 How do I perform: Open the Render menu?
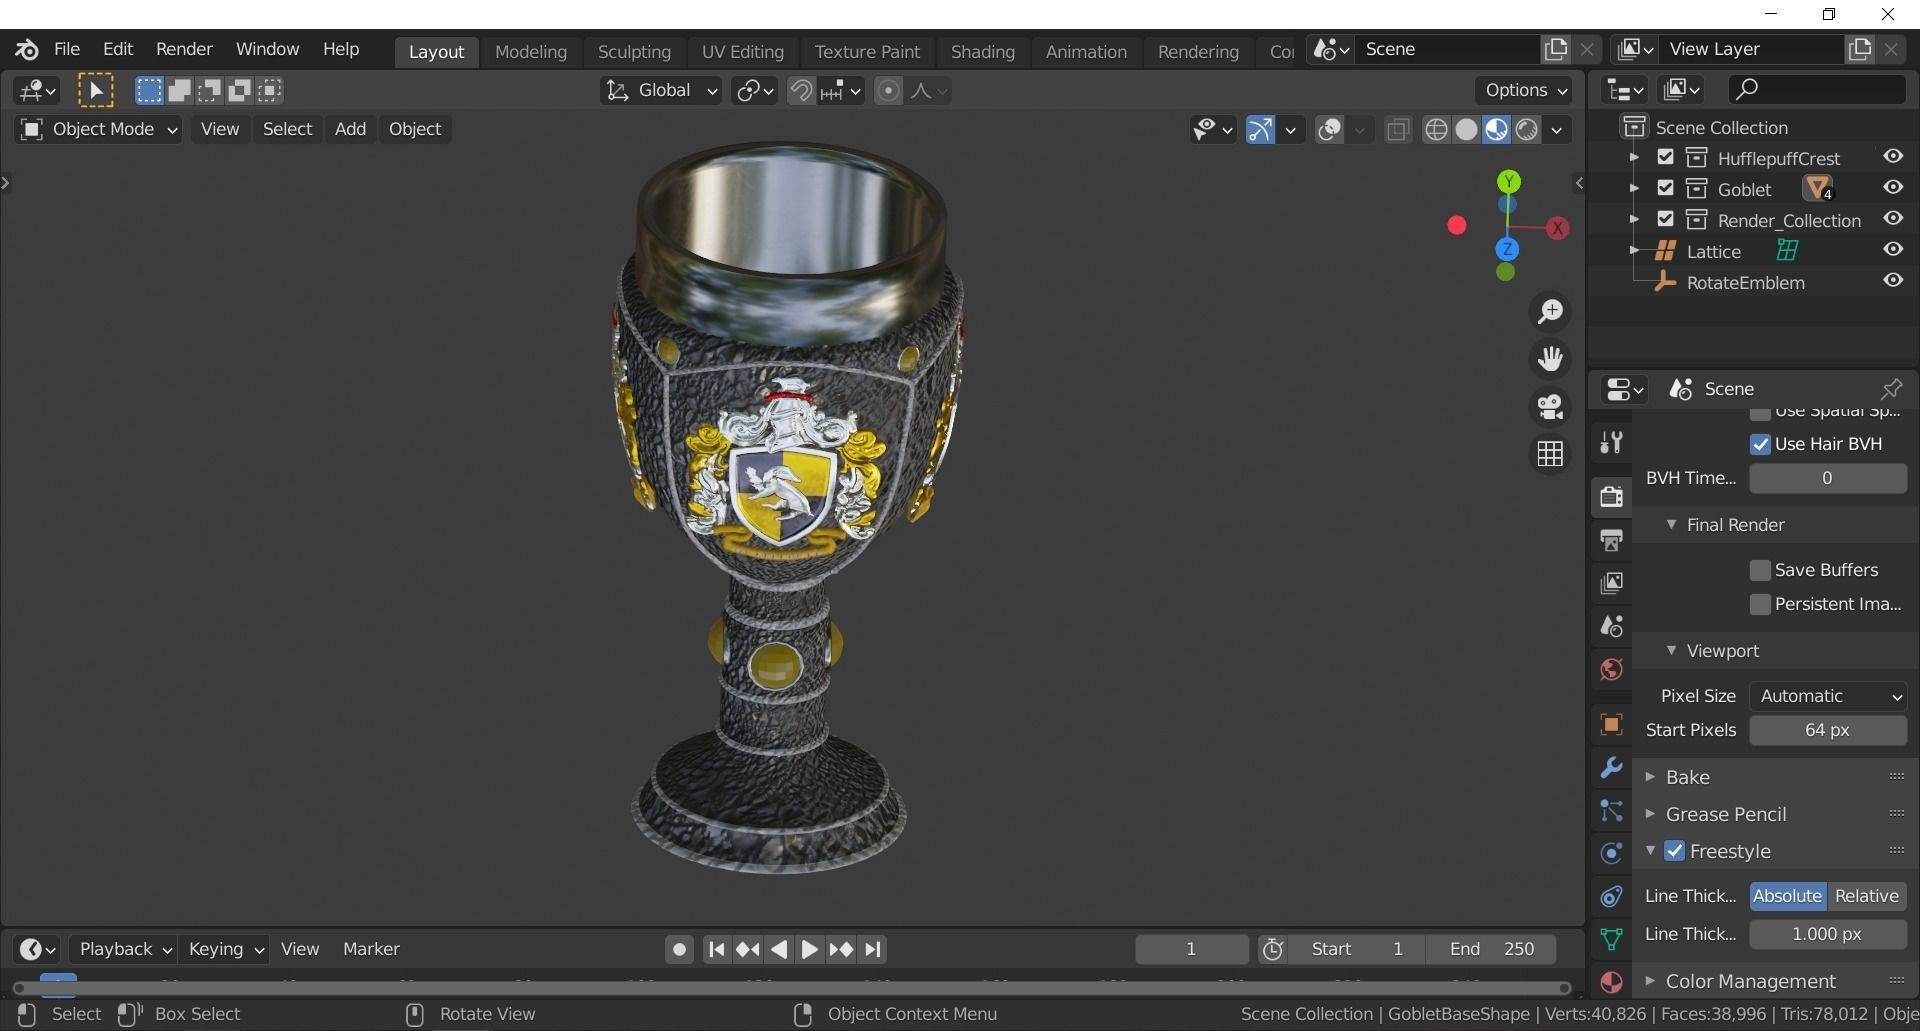pyautogui.click(x=184, y=49)
